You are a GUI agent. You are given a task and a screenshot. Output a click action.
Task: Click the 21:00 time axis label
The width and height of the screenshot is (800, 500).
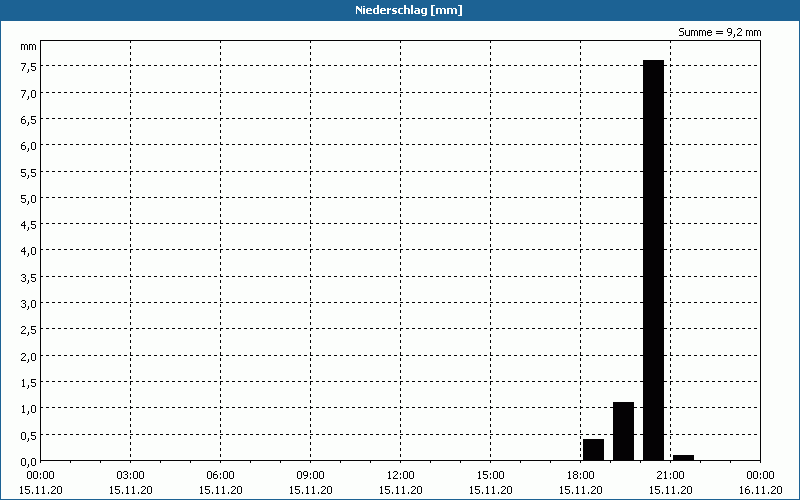pos(670,476)
